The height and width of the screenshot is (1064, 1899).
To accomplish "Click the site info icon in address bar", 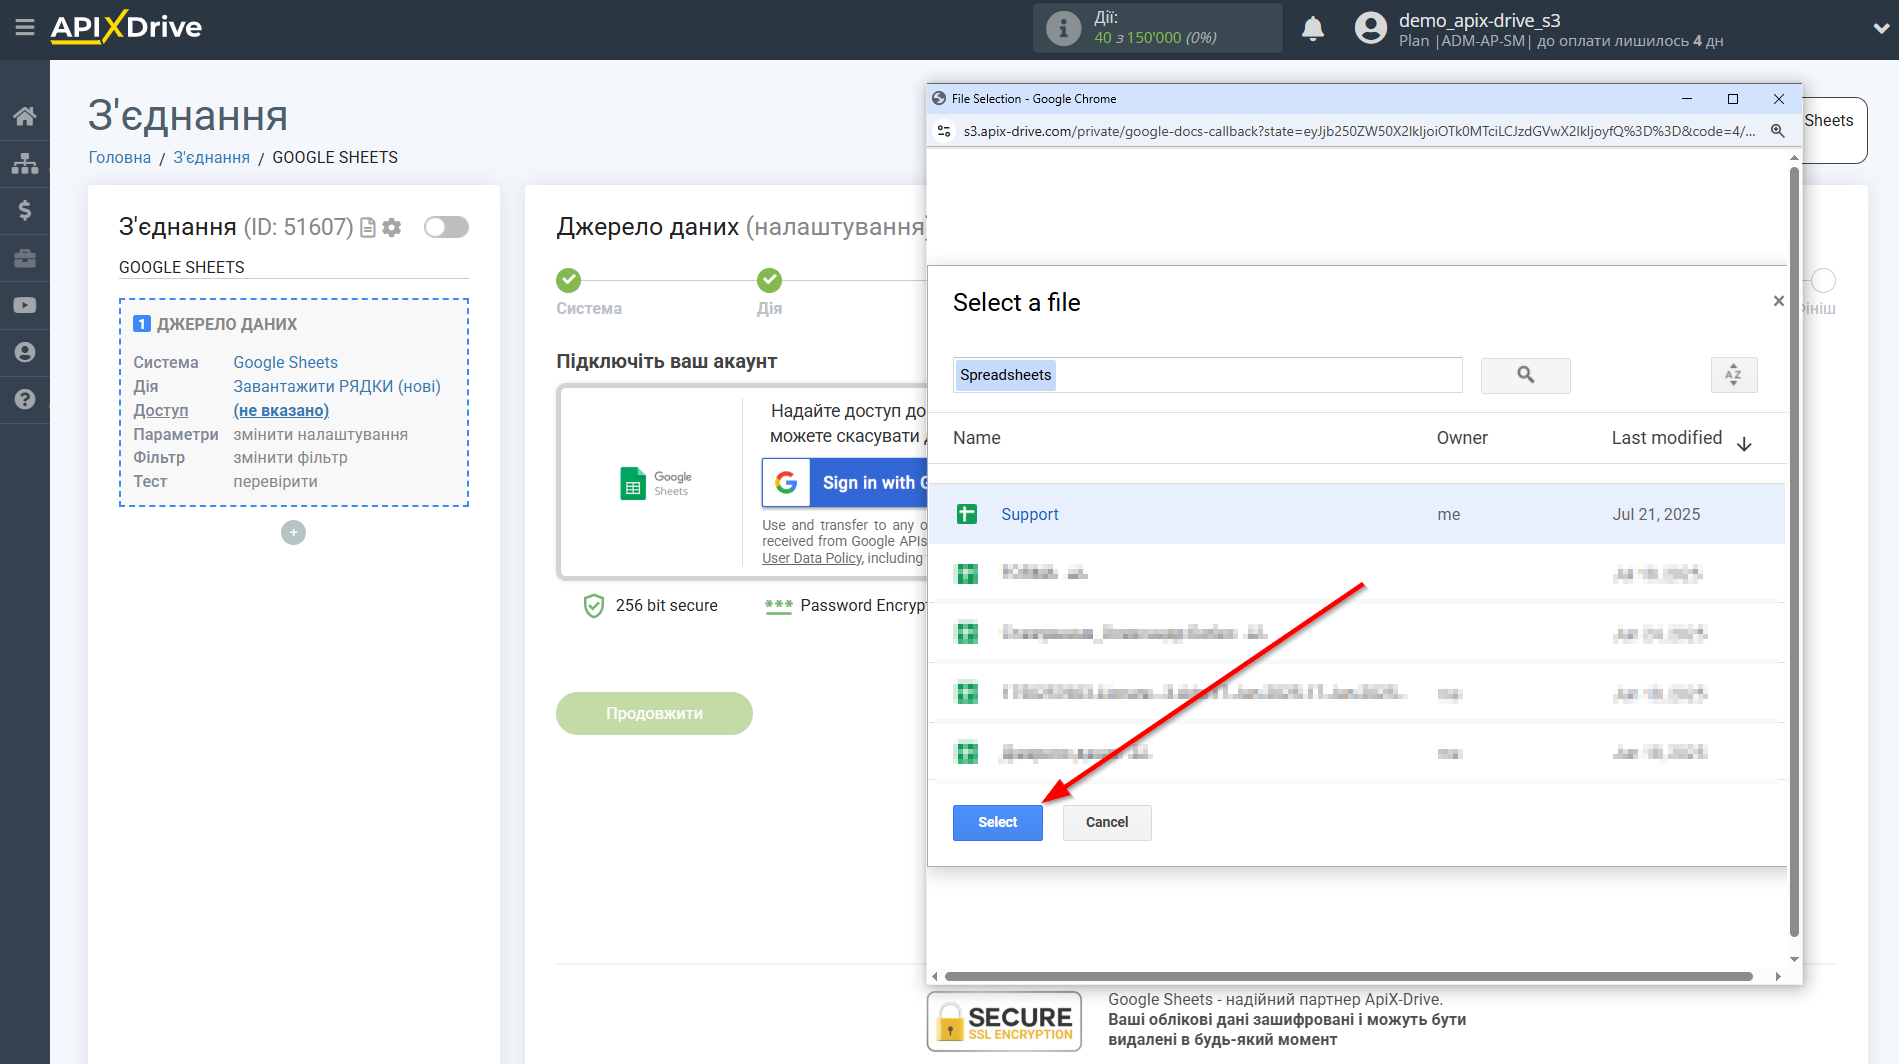I will click(x=944, y=131).
